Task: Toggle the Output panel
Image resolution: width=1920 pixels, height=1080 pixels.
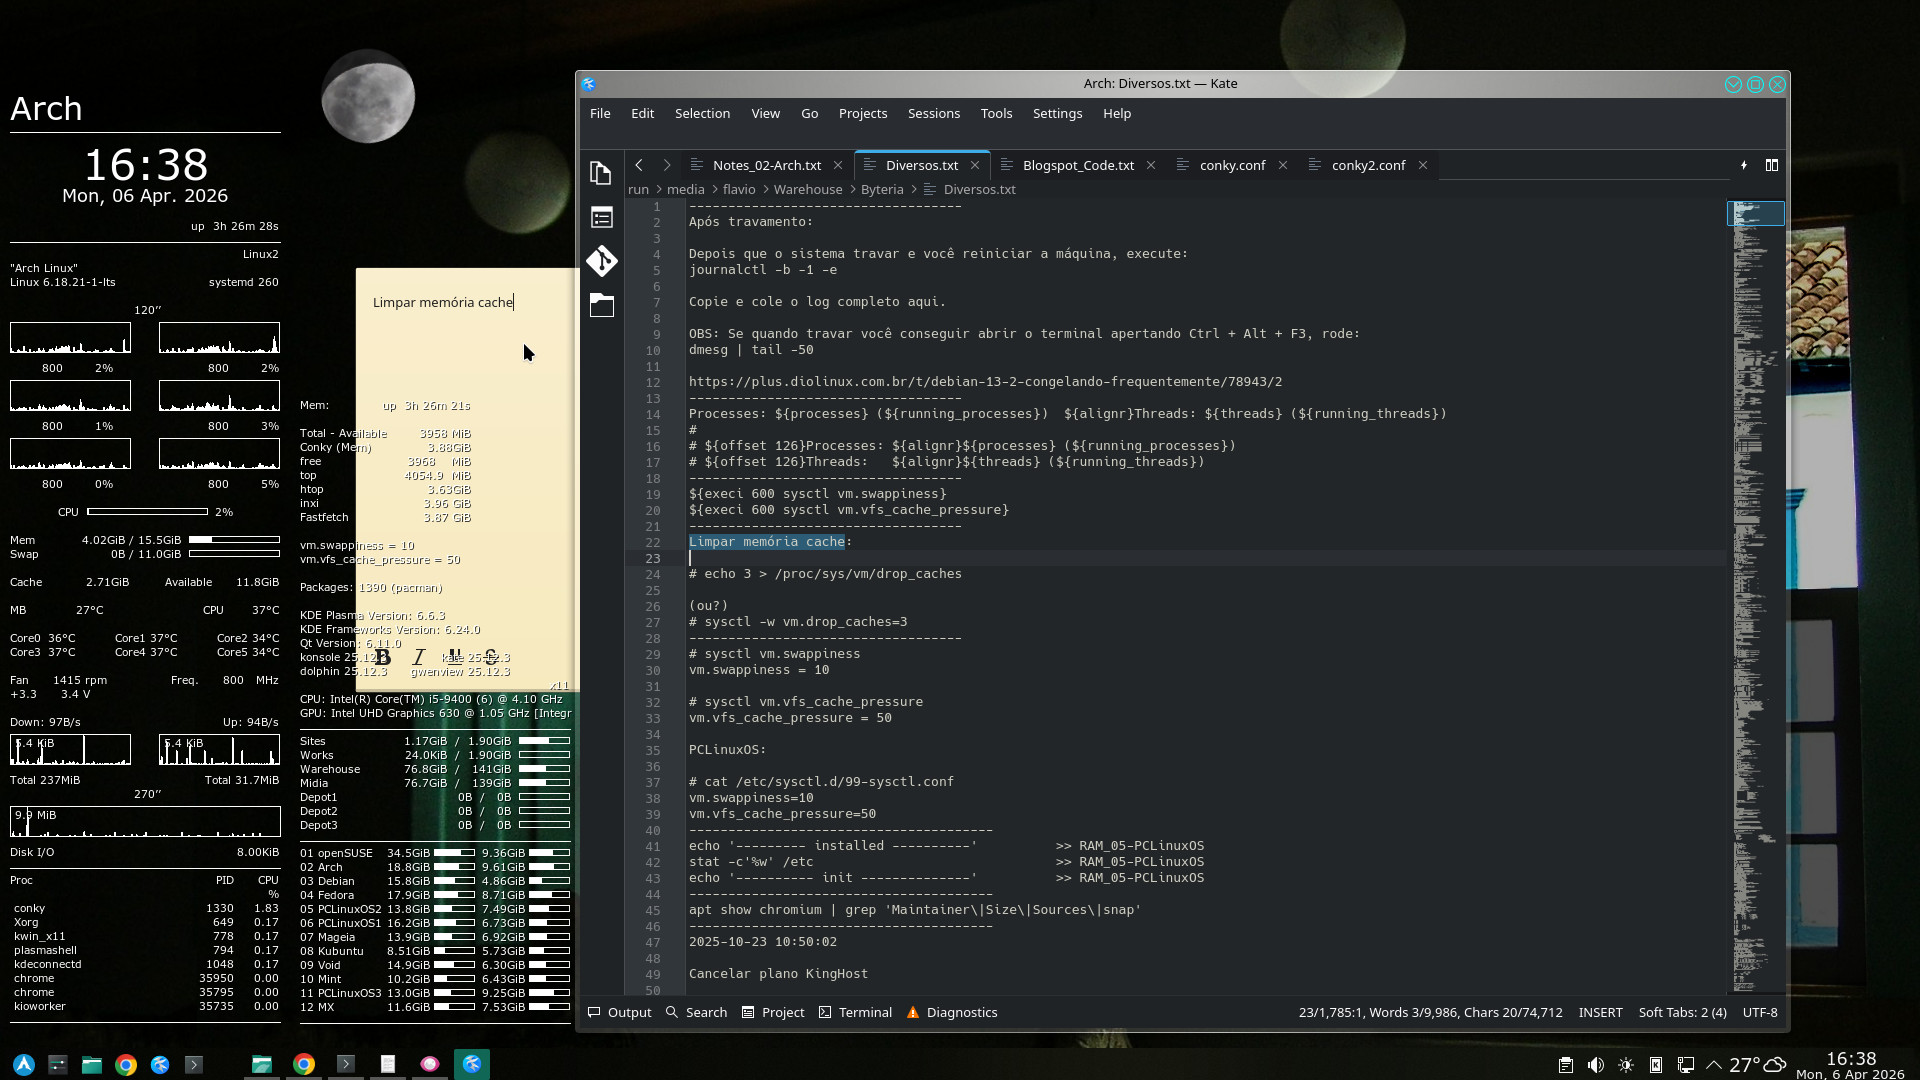Action: point(620,1012)
